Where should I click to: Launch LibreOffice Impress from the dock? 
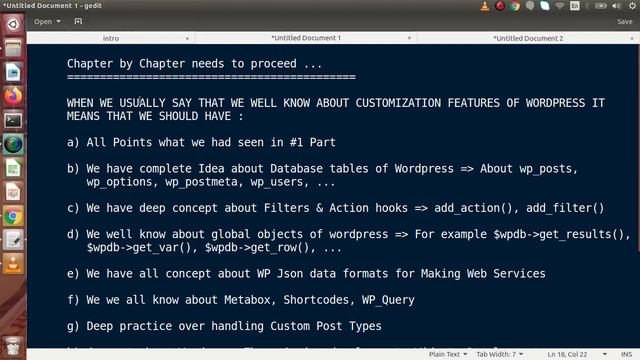(x=13, y=192)
